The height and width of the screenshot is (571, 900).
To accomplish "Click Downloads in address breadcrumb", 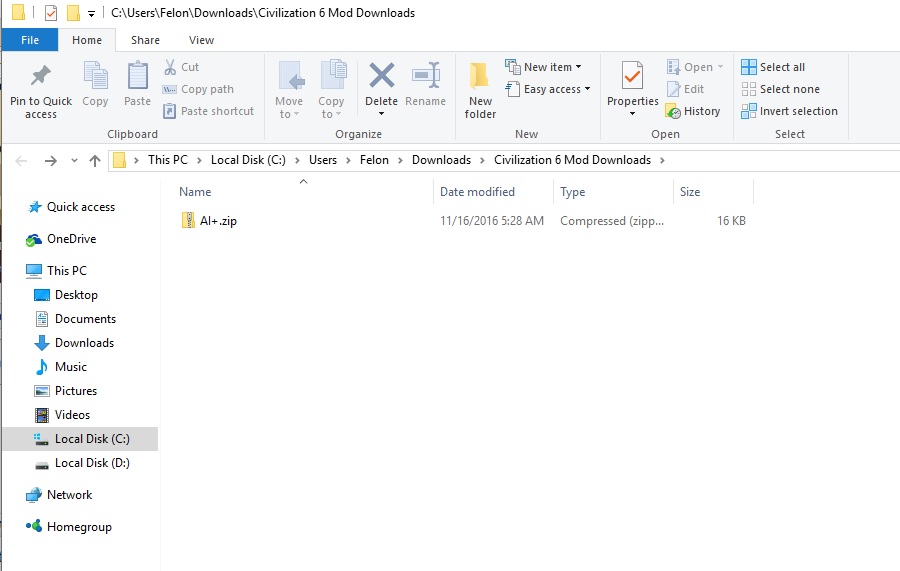I will tap(441, 160).
